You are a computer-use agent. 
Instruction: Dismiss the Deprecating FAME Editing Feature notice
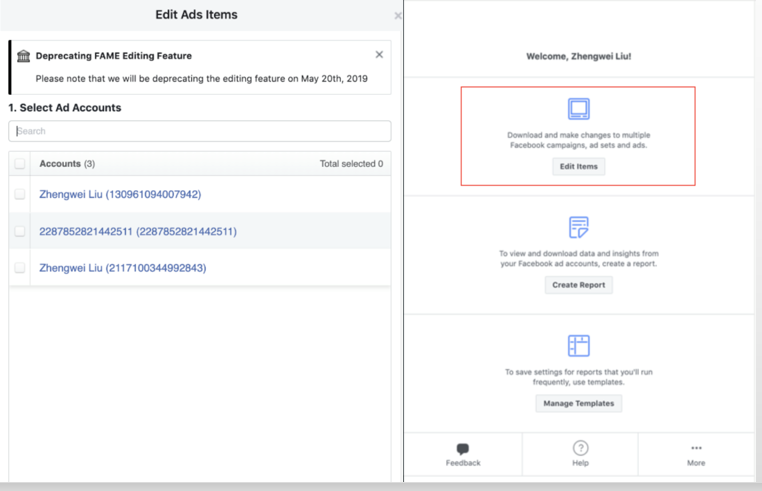coord(379,54)
